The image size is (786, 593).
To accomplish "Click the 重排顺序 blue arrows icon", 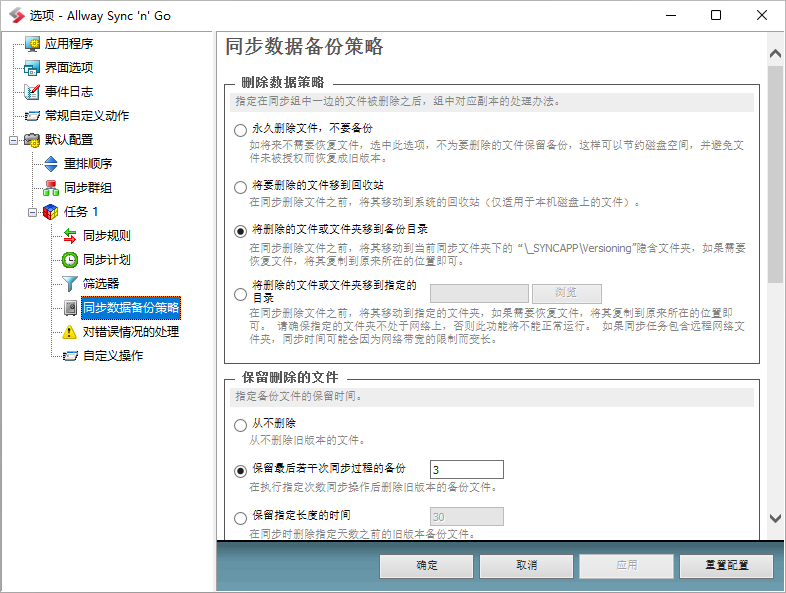I will coord(51,164).
